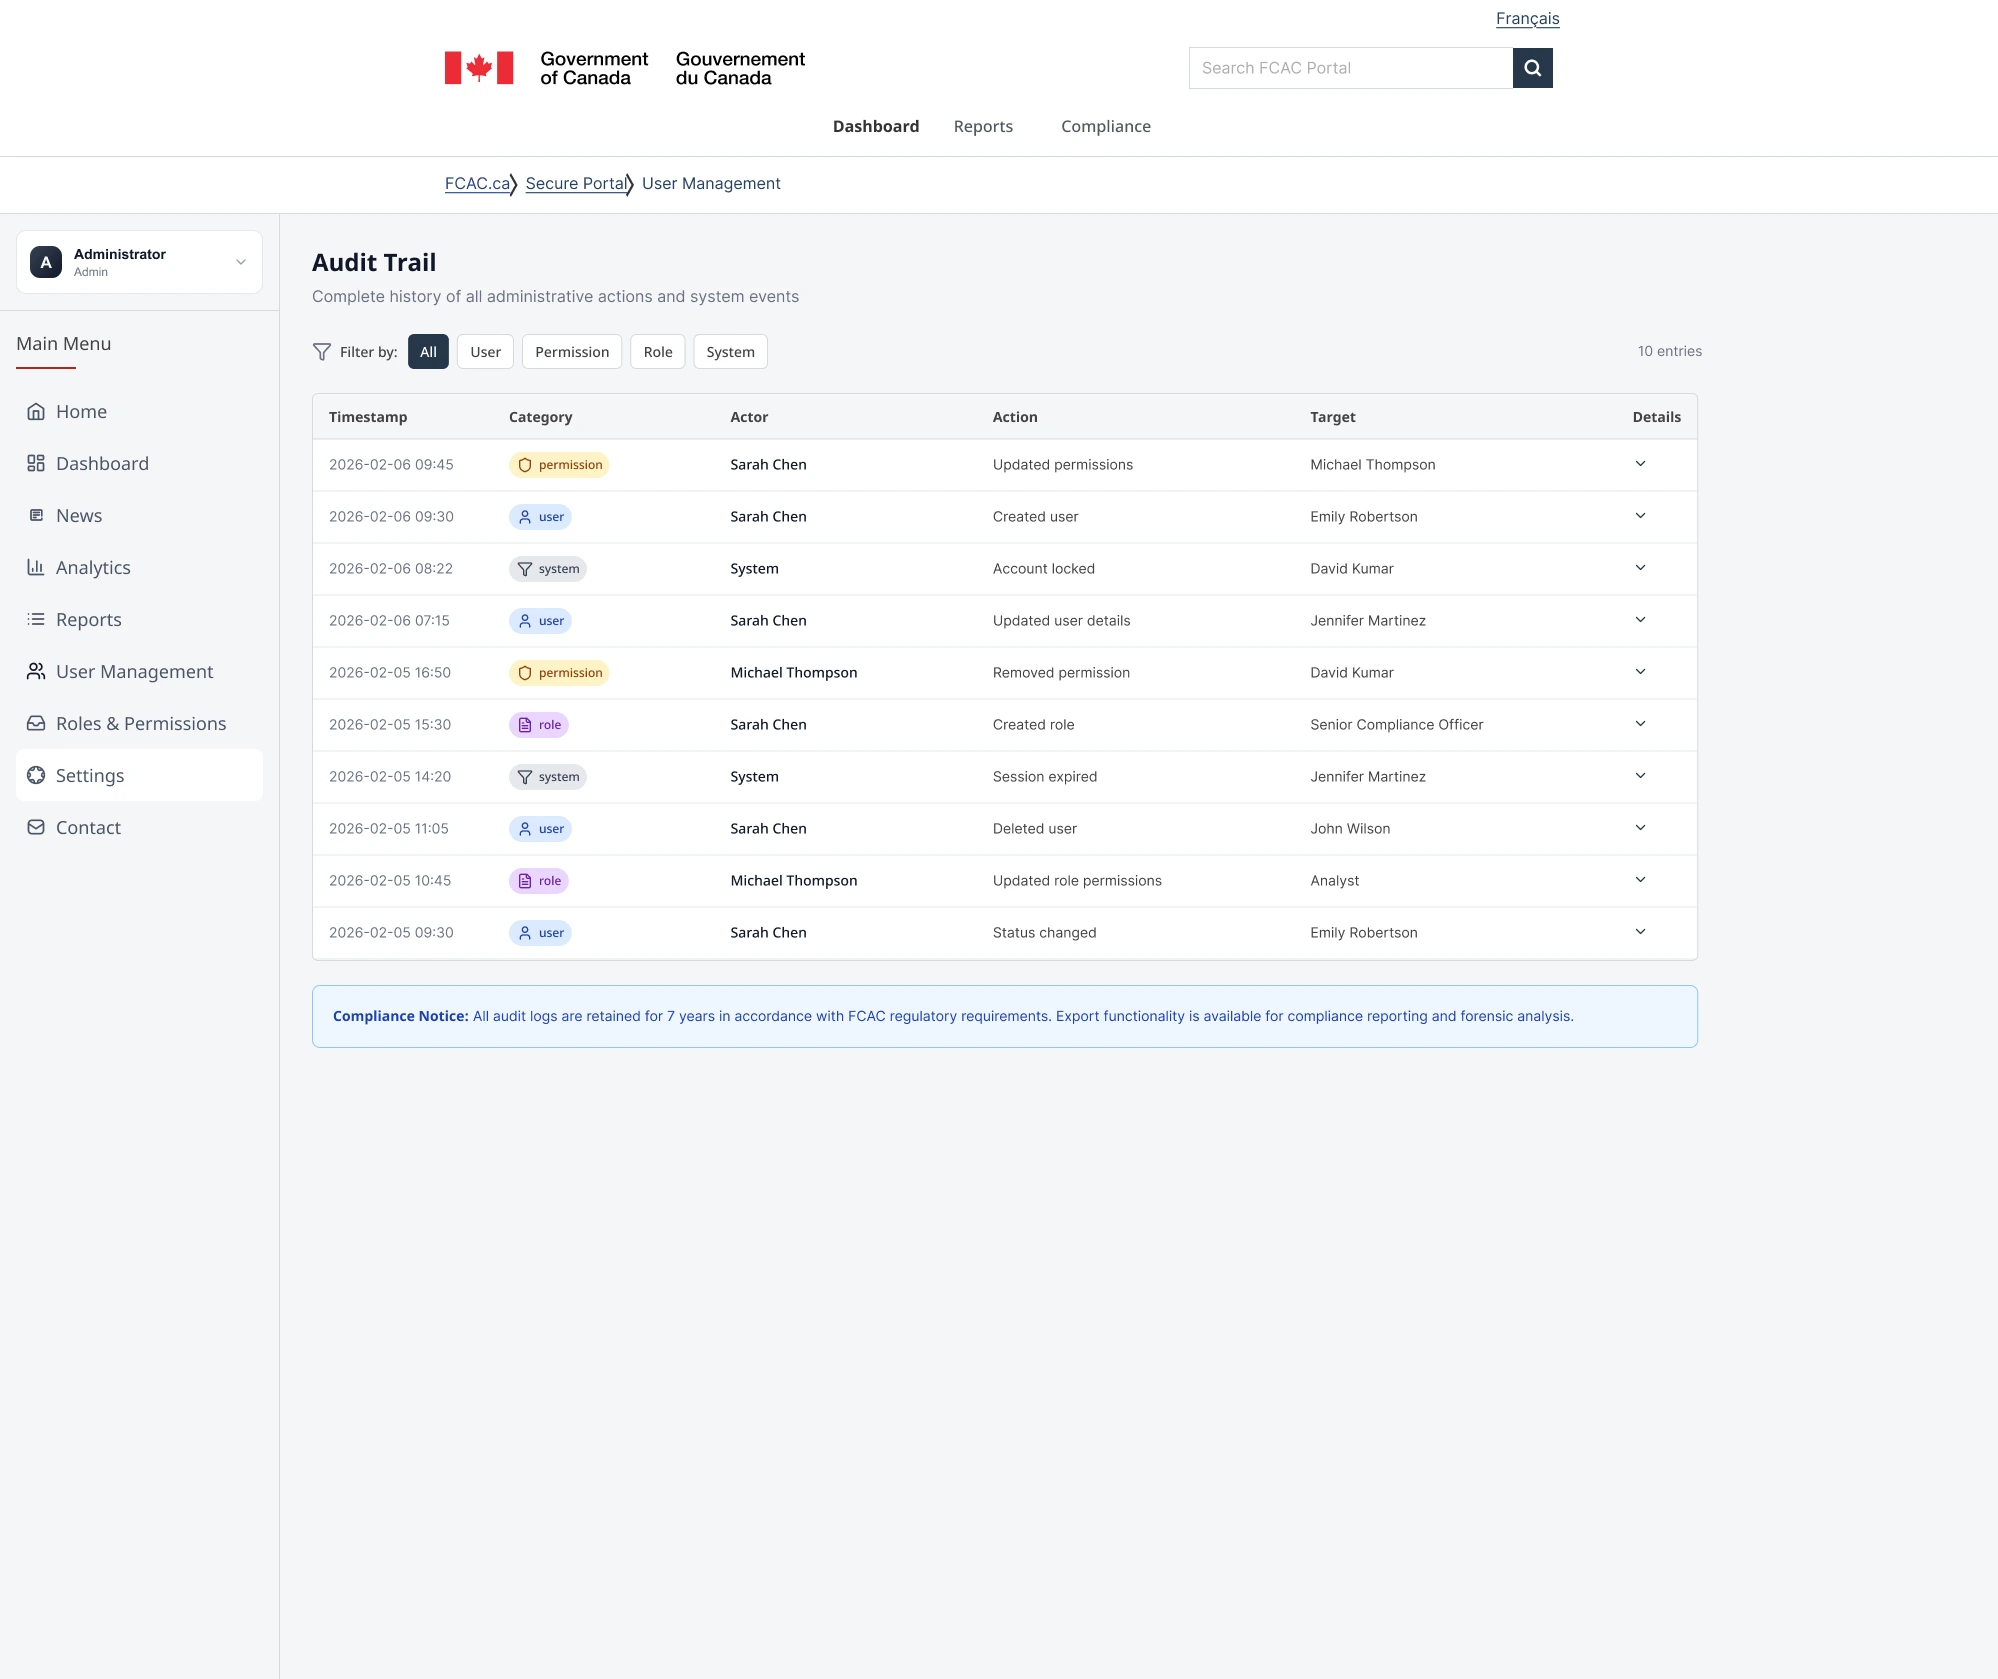Filter audit trail by System
Image resolution: width=1998 pixels, height=1679 pixels.
point(730,352)
